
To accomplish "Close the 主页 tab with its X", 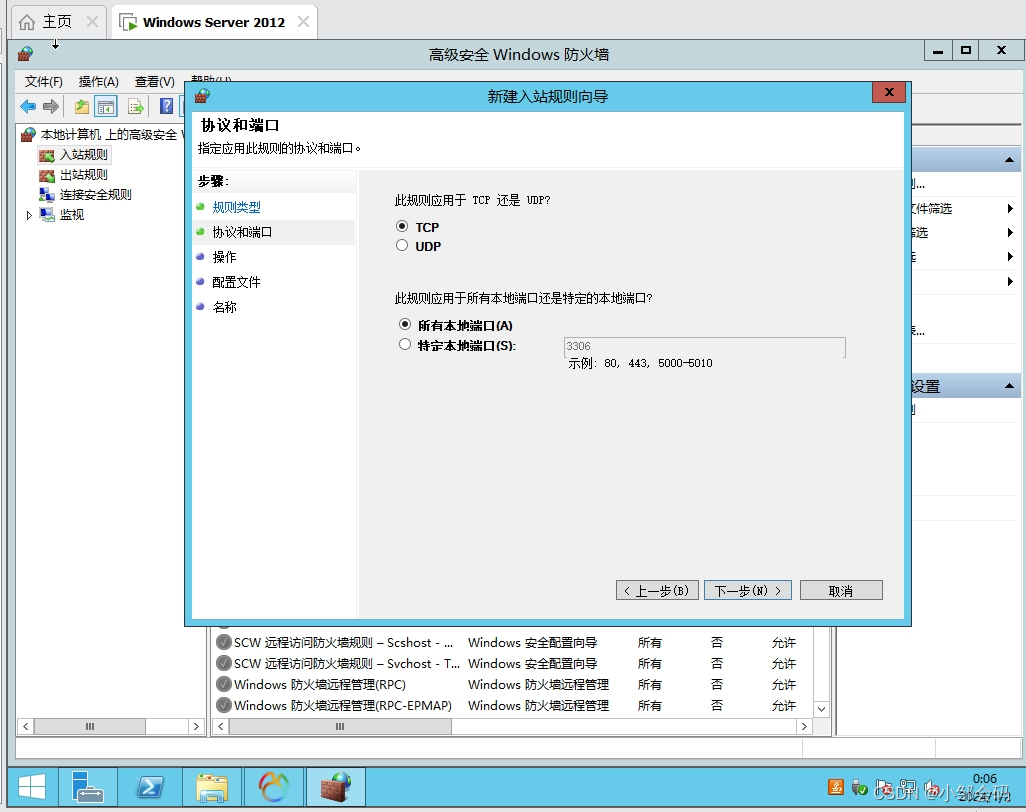I will click(x=92, y=22).
